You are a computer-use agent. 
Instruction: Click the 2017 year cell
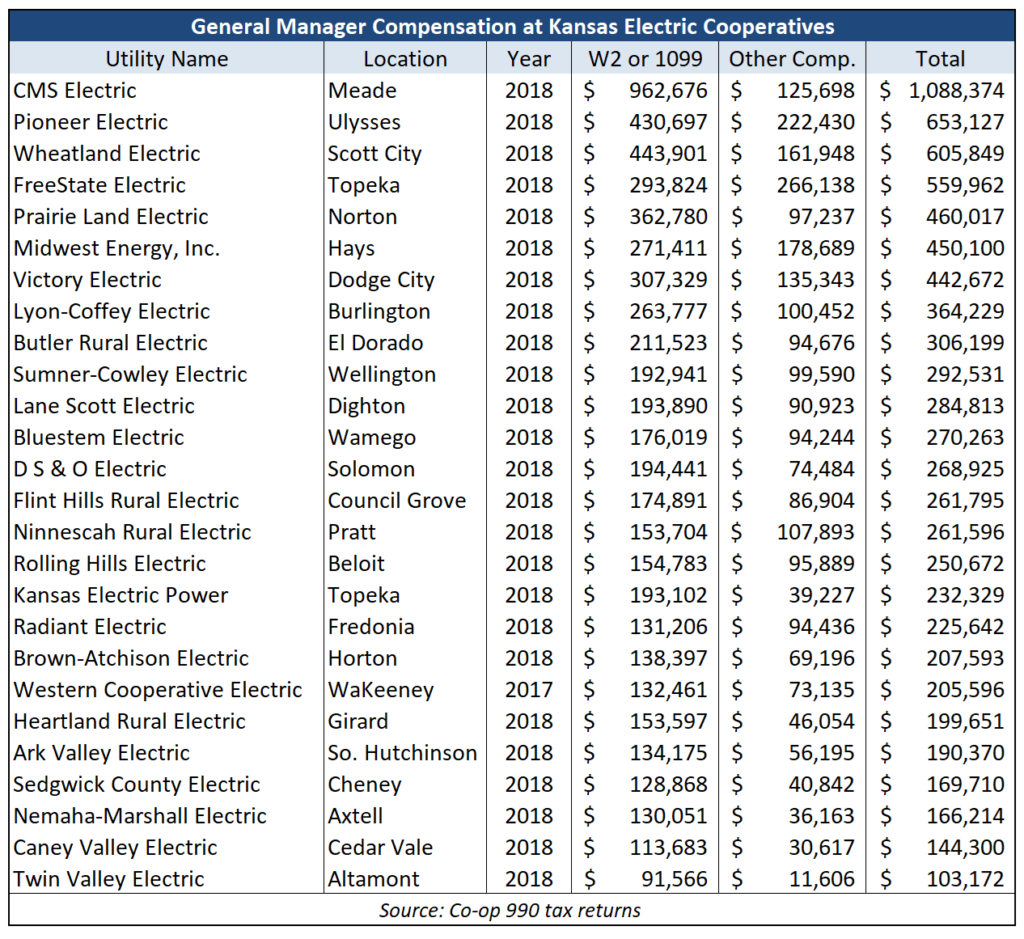point(528,690)
